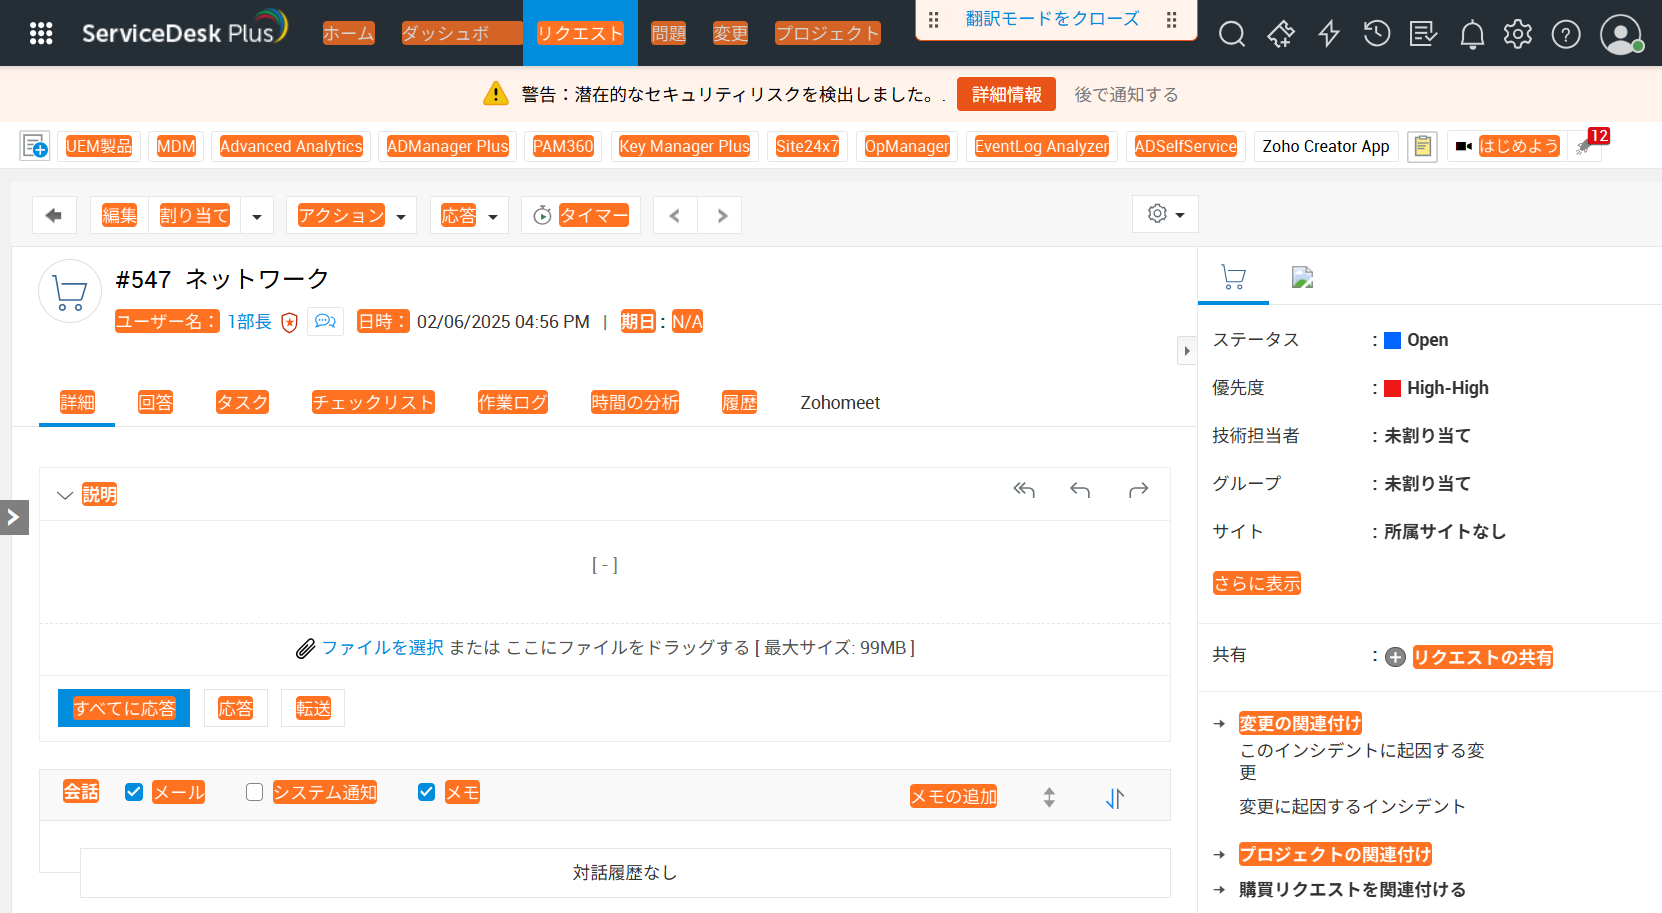Screen dimensions: 1662x913
Task: Click the ファイルを選択 link
Action: click(382, 648)
